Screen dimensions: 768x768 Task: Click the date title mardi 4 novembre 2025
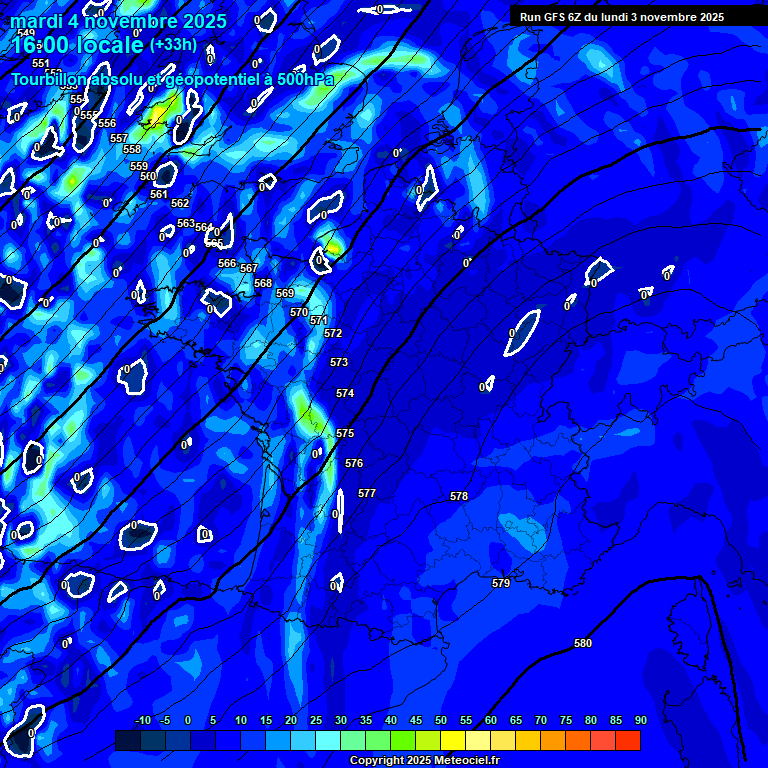click(x=118, y=21)
